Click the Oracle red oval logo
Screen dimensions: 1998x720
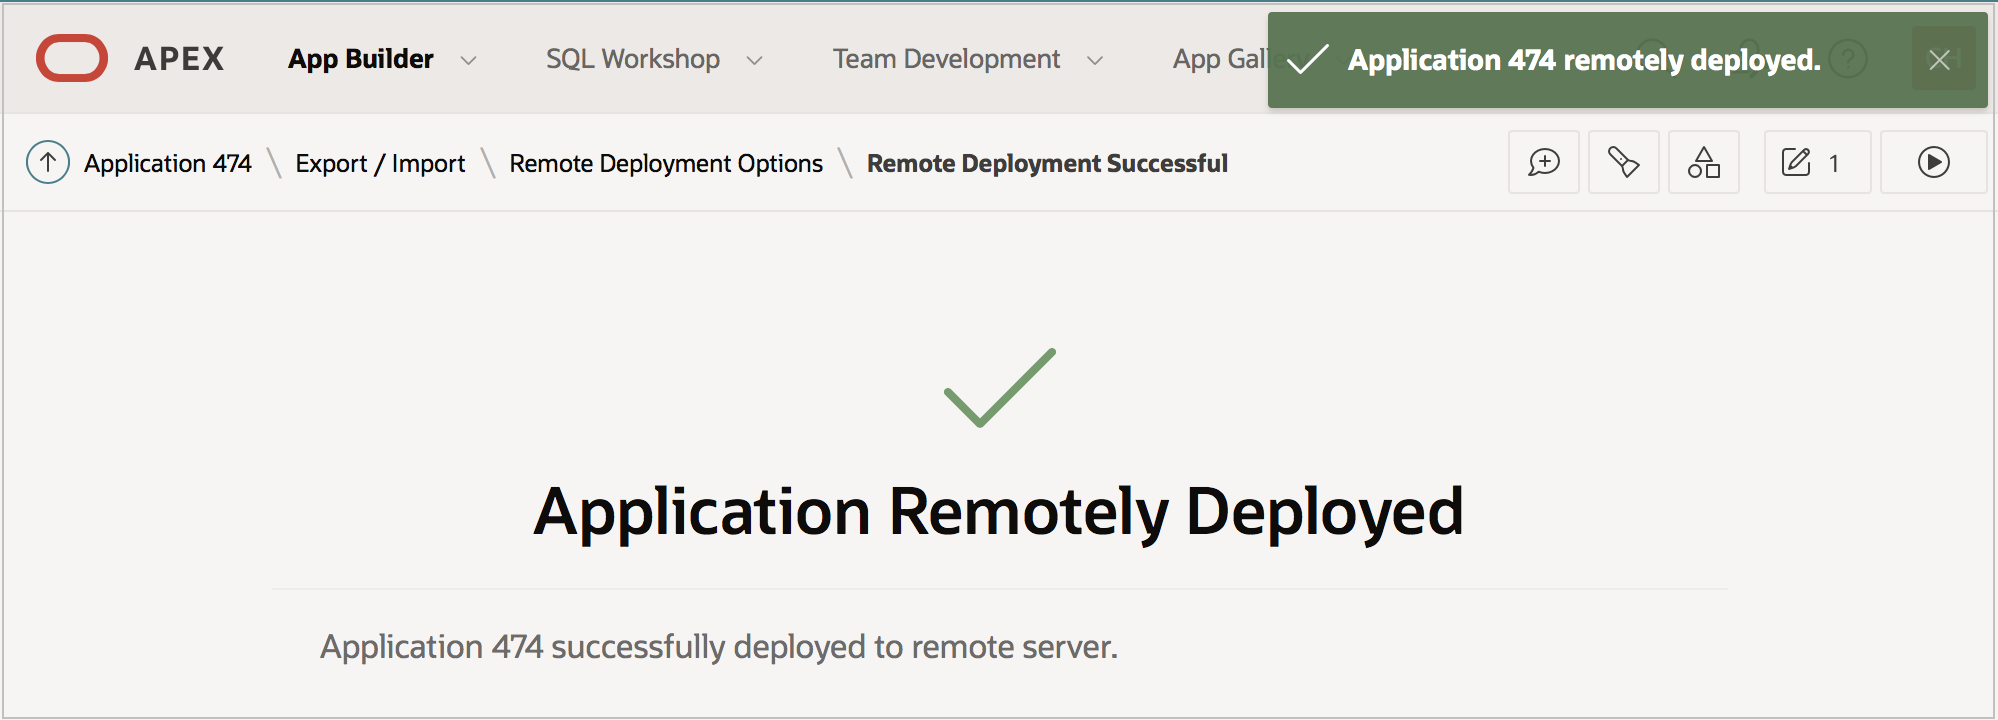tap(72, 58)
